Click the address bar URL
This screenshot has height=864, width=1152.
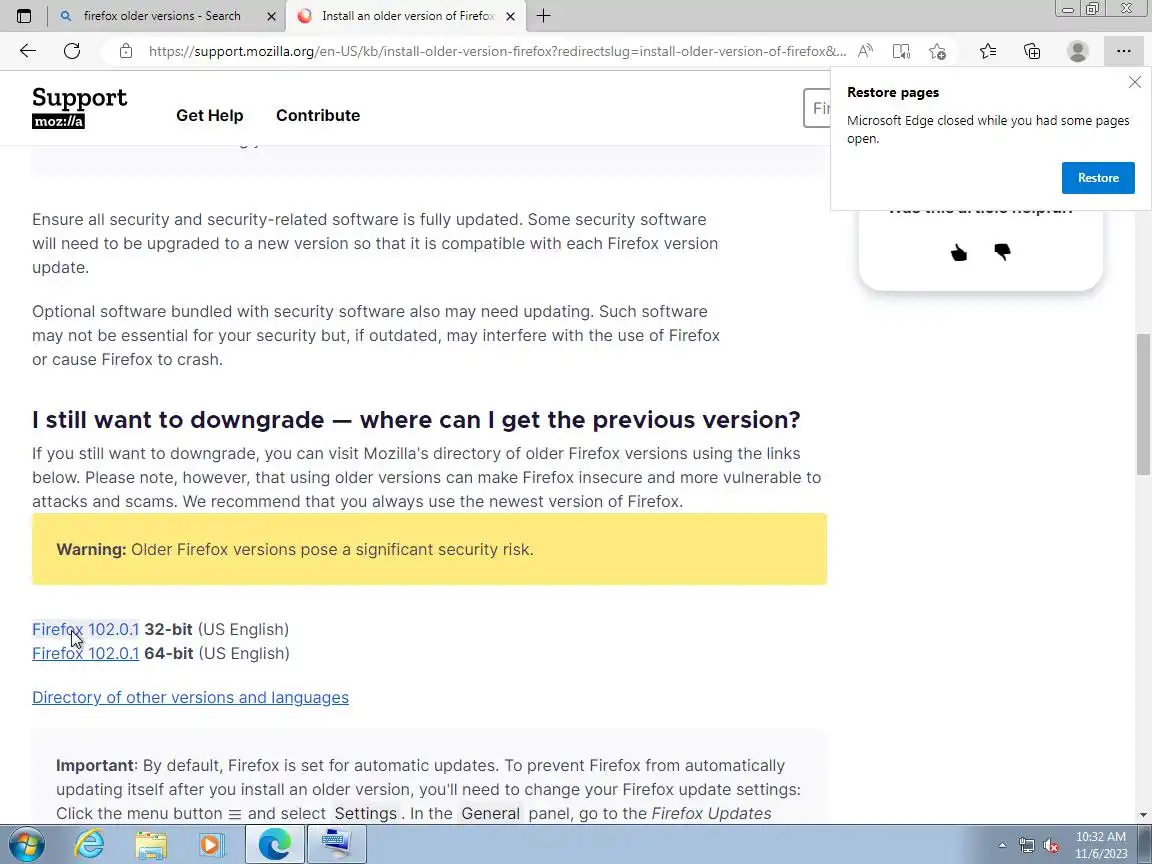coord(497,51)
